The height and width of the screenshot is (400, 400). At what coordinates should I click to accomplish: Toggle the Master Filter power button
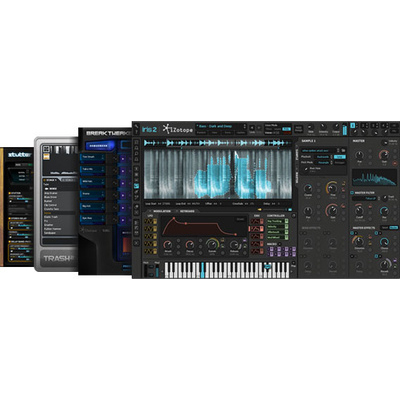pos(351,193)
